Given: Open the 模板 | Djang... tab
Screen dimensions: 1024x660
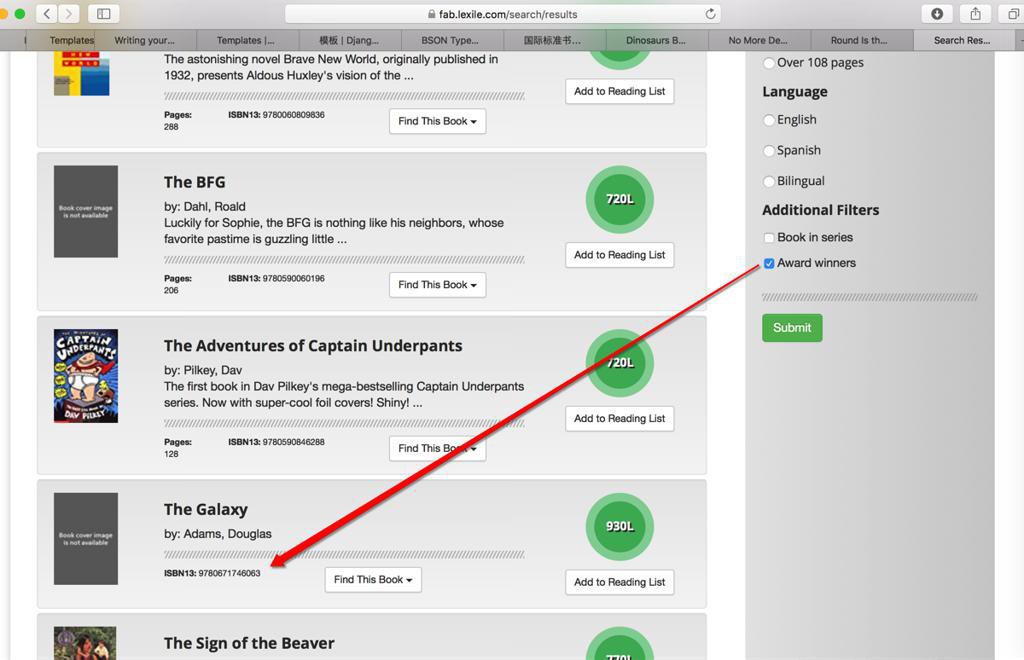Looking at the screenshot, I should 349,40.
